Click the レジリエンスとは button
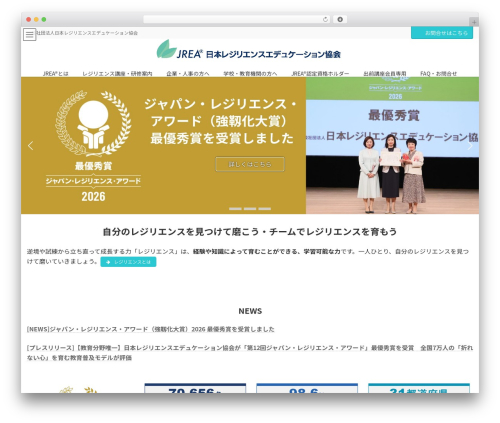This screenshot has width=500, height=423. (x=128, y=262)
